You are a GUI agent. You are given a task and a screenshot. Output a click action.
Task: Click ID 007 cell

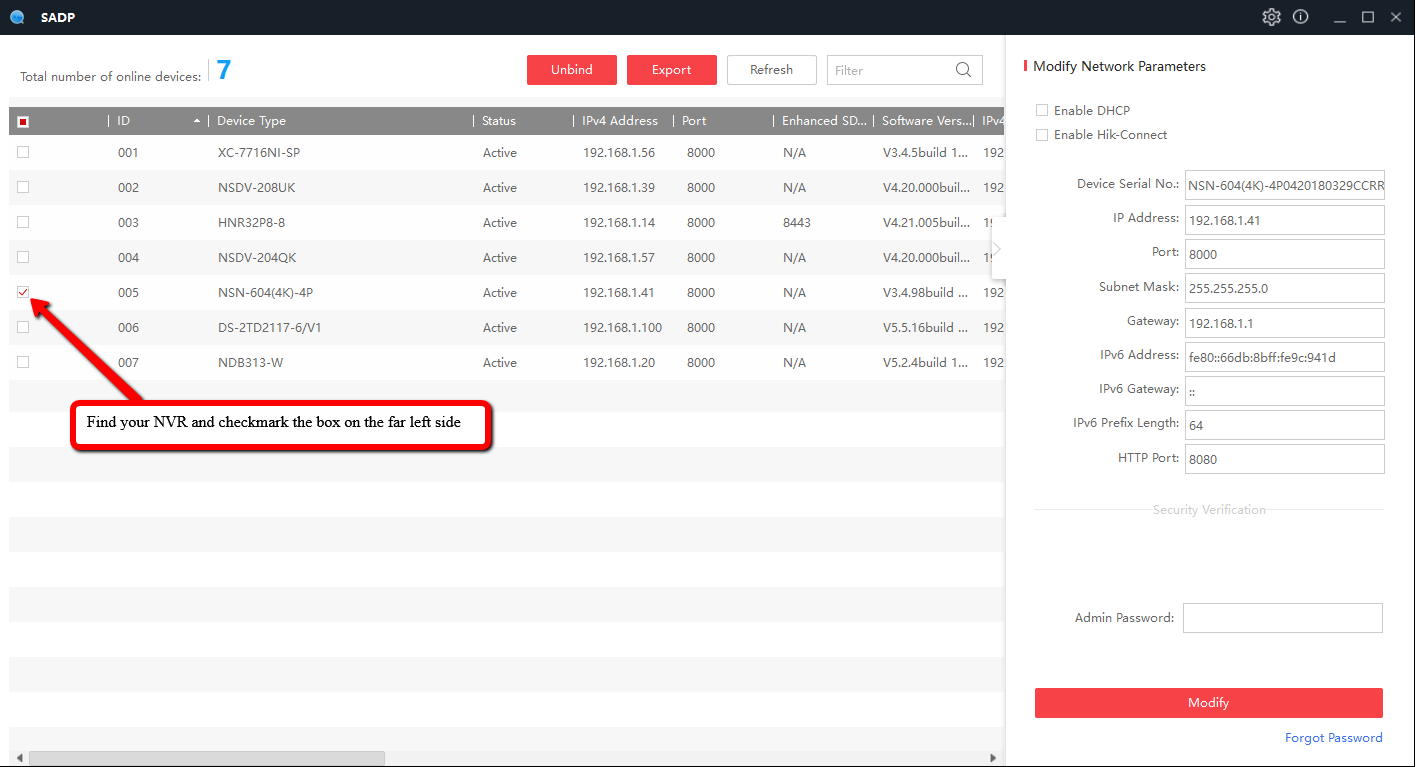click(x=128, y=363)
